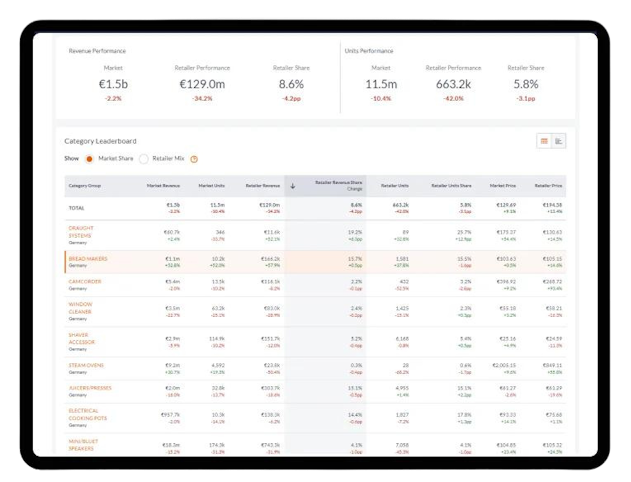Sort by Market Price column header
The width and height of the screenshot is (631, 482).
click(x=502, y=185)
